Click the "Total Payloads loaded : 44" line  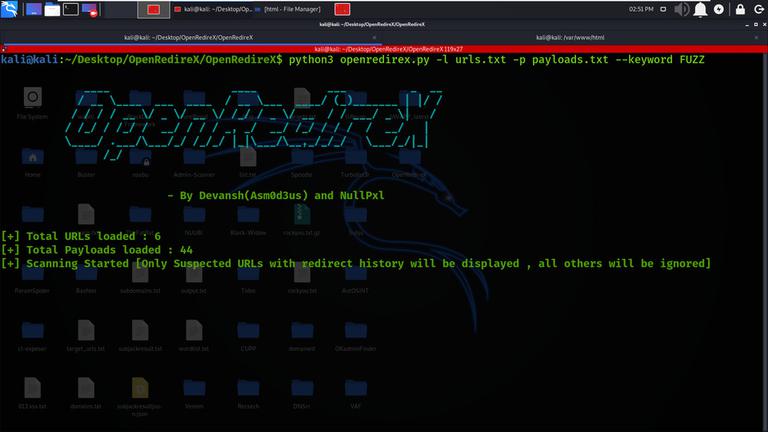97,250
